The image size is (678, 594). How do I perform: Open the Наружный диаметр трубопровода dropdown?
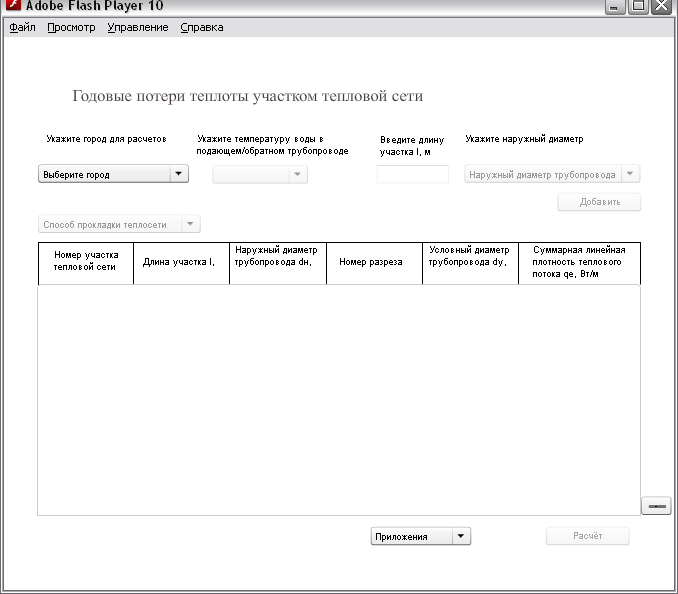point(552,174)
